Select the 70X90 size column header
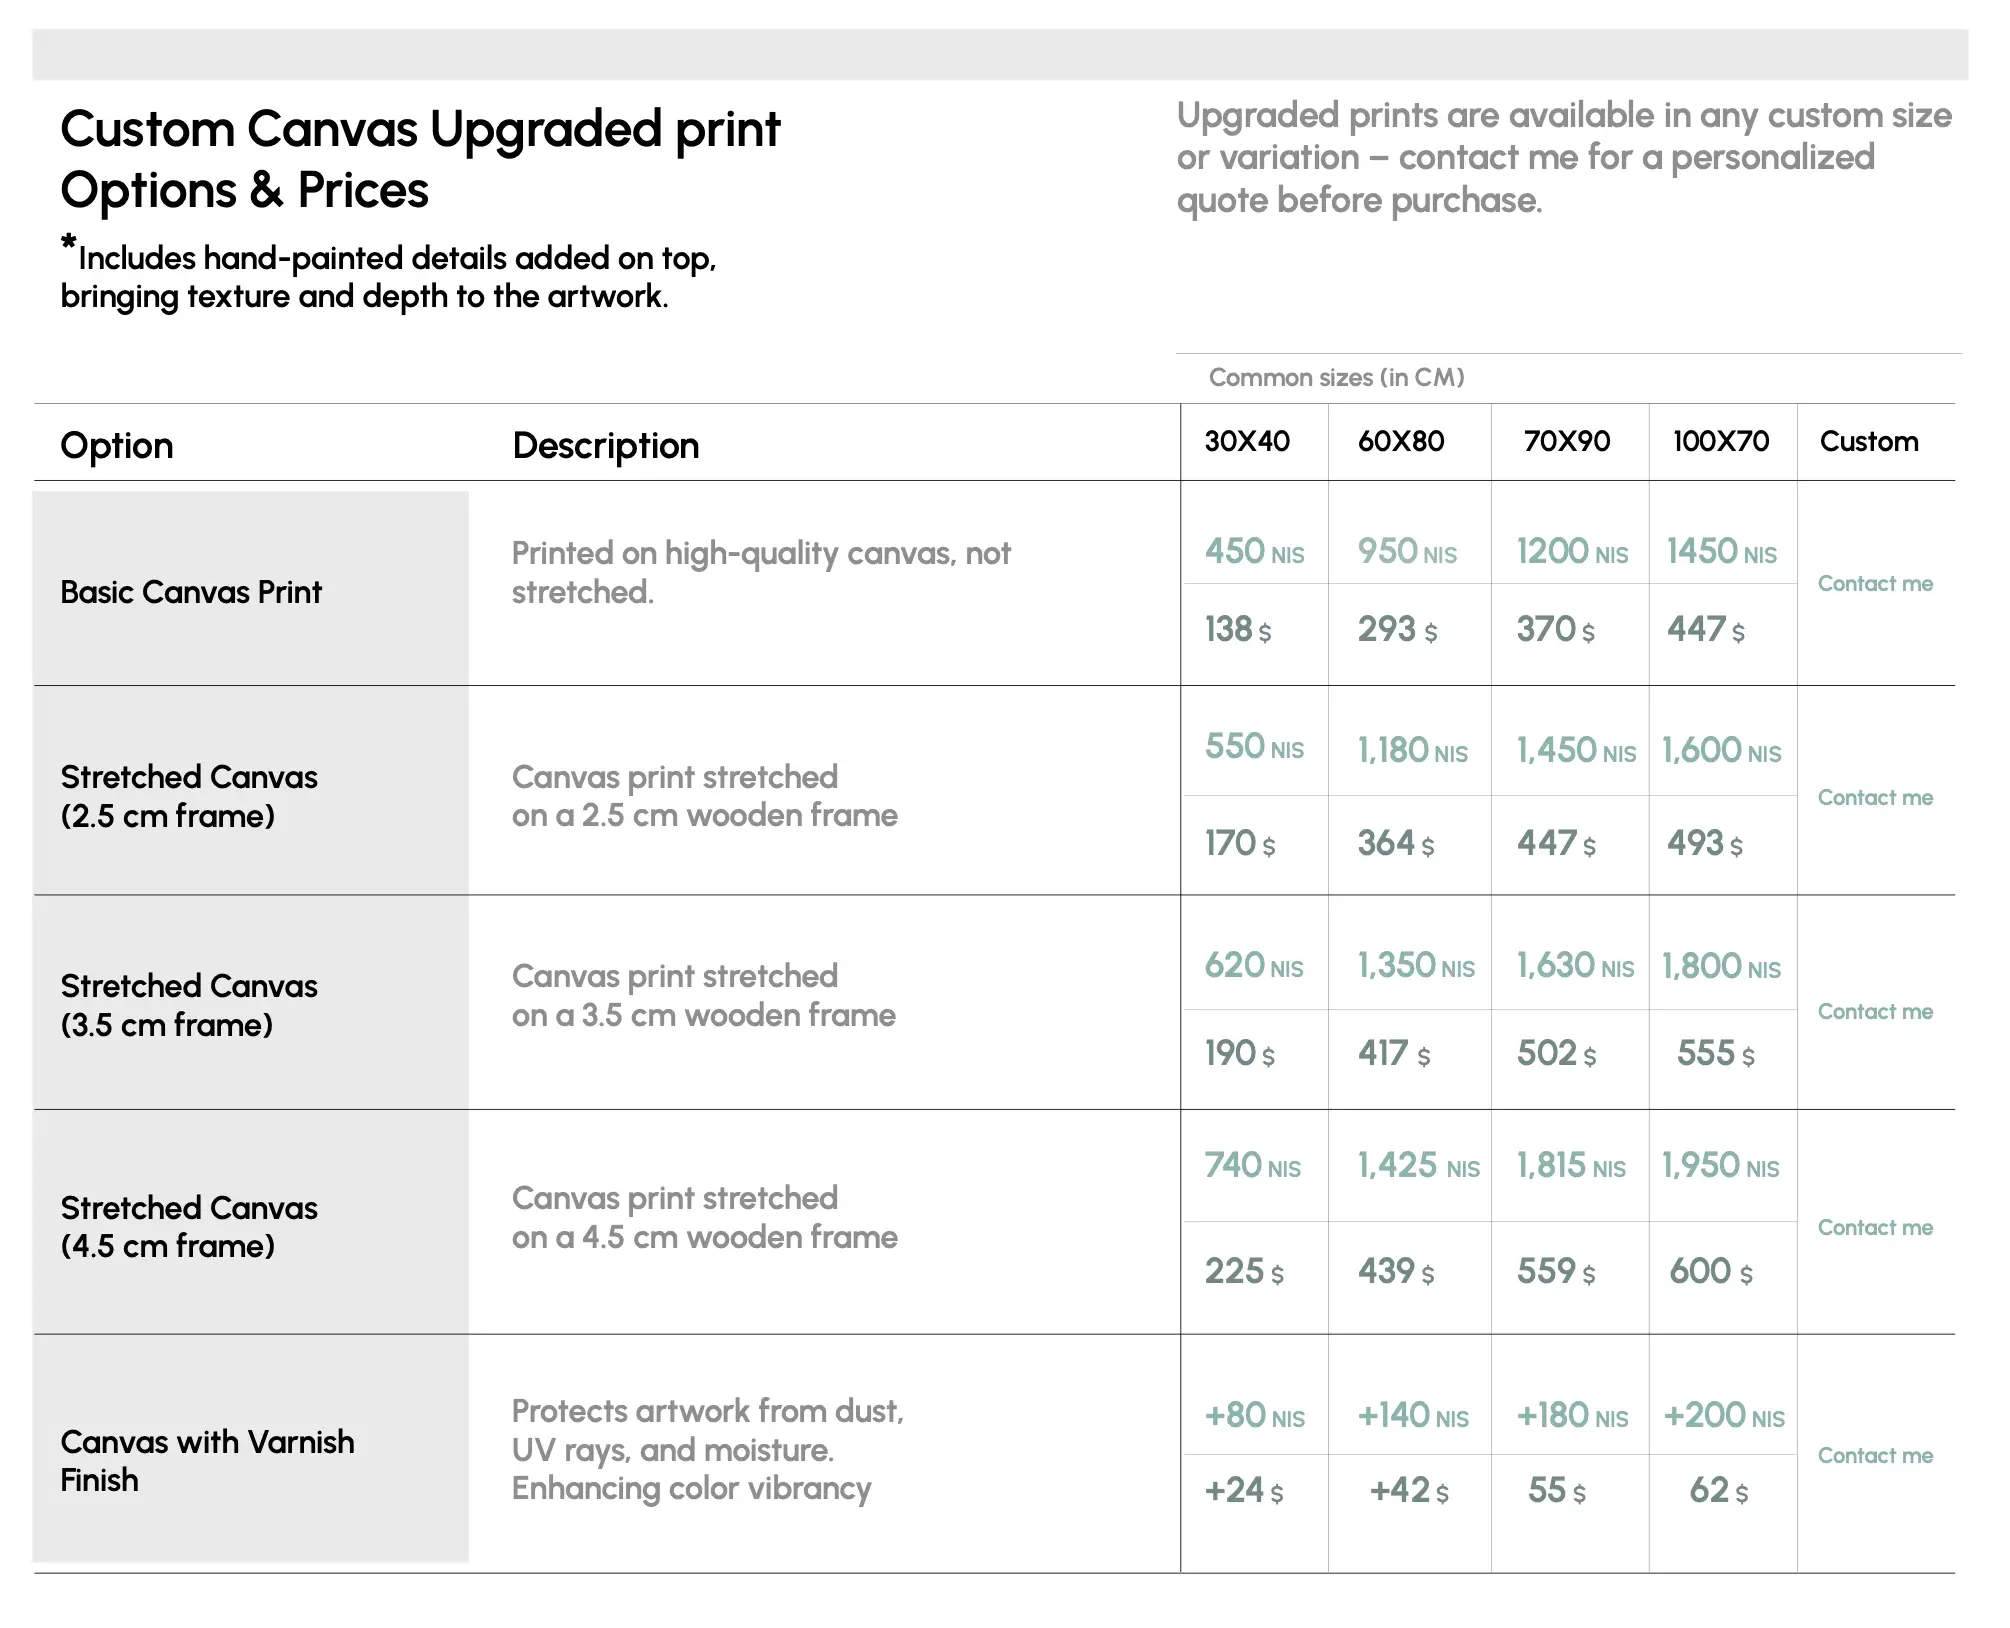Screen dimensions: 2010x1628 coord(1567,442)
